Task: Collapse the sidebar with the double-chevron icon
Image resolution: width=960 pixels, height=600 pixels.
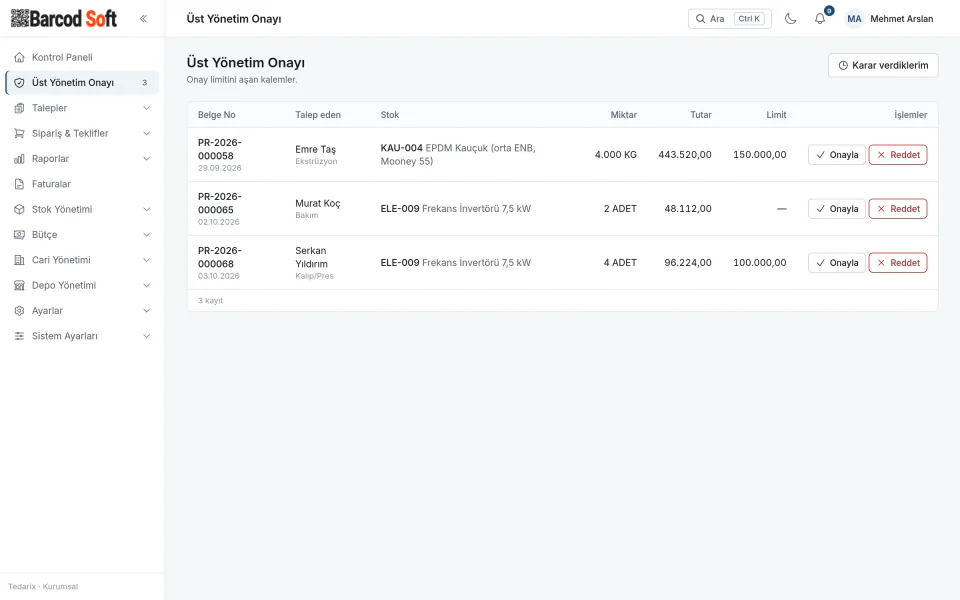Action: coord(143,18)
